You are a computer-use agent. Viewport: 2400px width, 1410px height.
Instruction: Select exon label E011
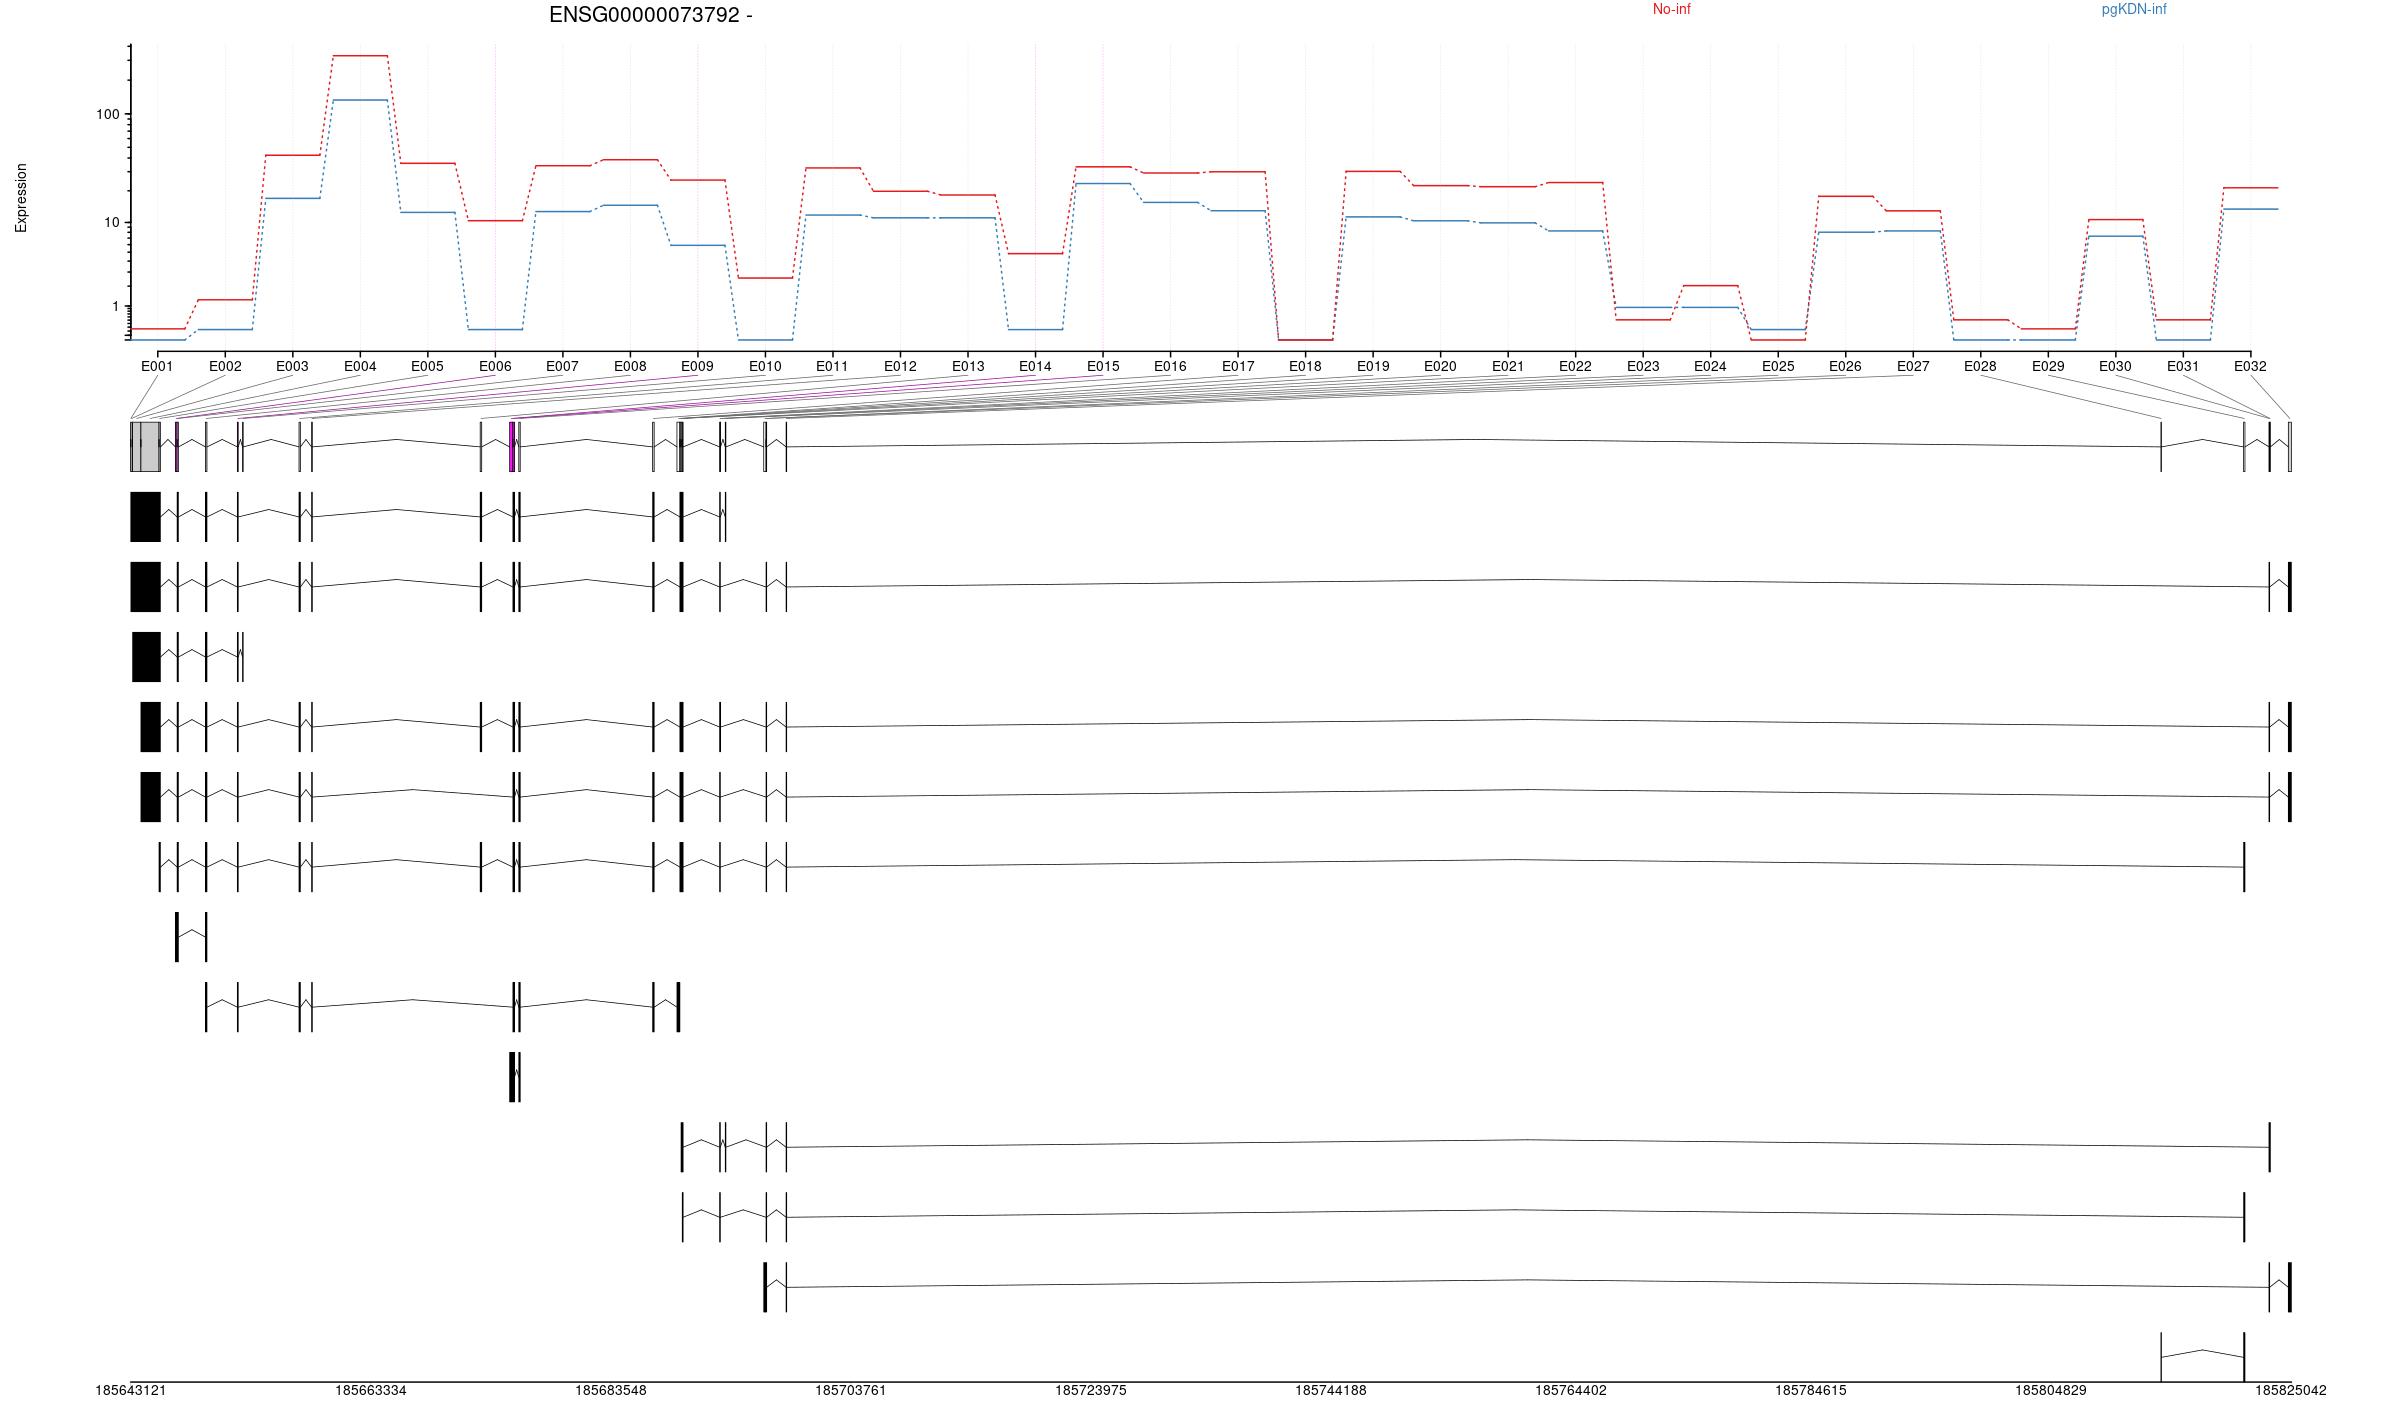pyautogui.click(x=832, y=366)
